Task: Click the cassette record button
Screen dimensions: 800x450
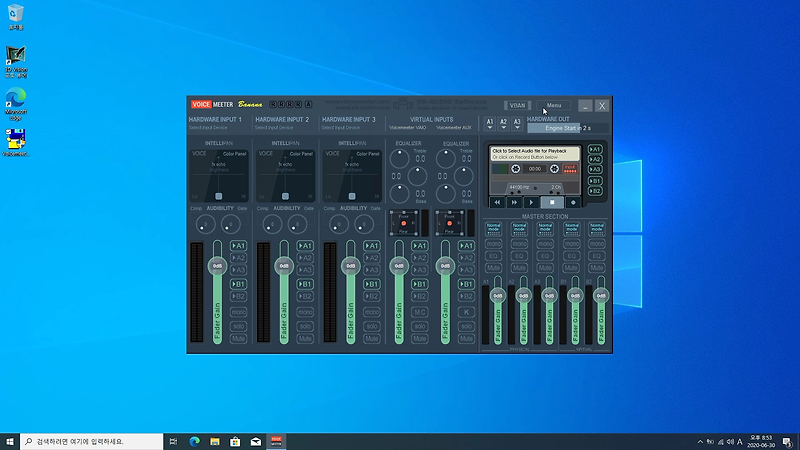Action: pos(573,203)
